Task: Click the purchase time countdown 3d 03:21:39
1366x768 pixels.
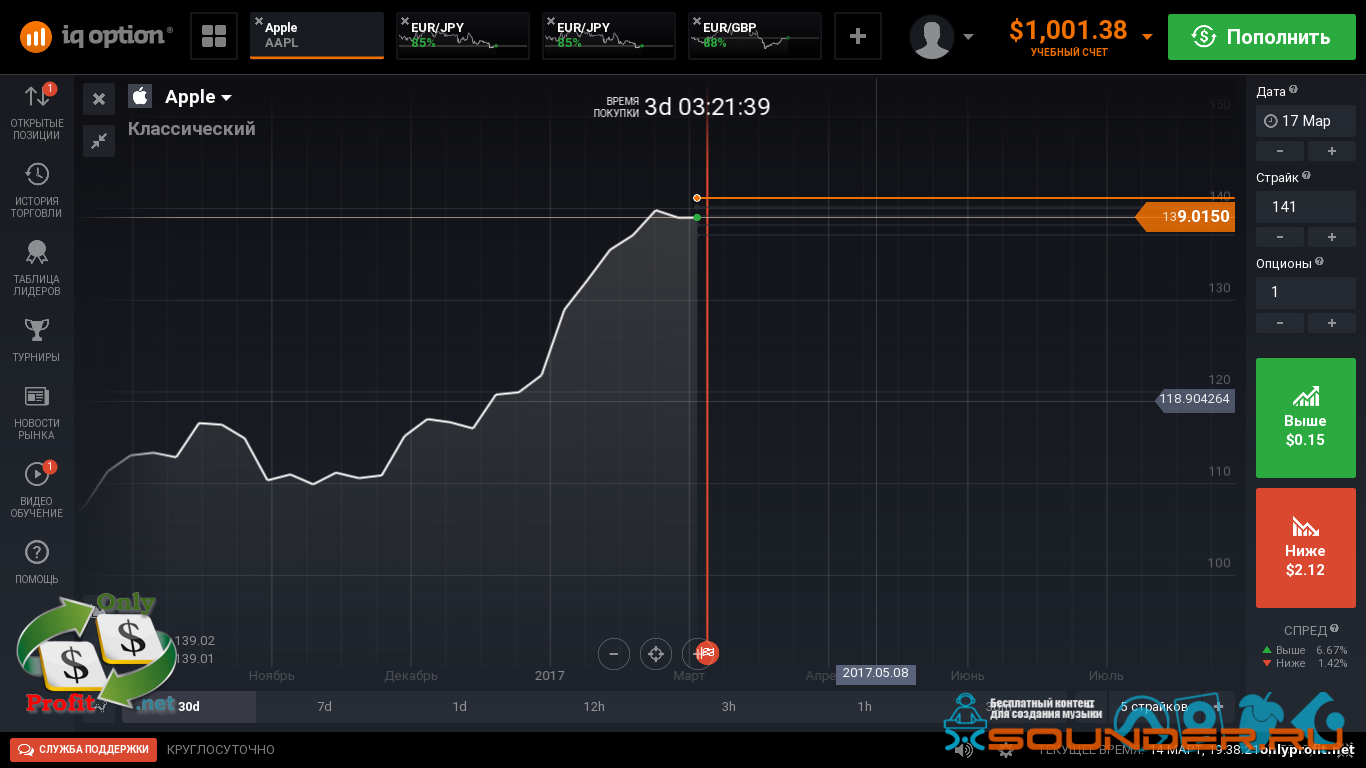Action: pos(707,107)
